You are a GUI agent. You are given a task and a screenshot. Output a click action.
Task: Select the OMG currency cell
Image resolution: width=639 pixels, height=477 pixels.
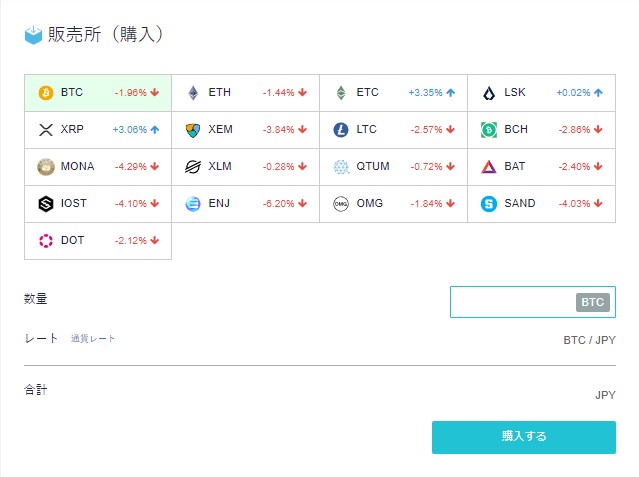pos(394,204)
